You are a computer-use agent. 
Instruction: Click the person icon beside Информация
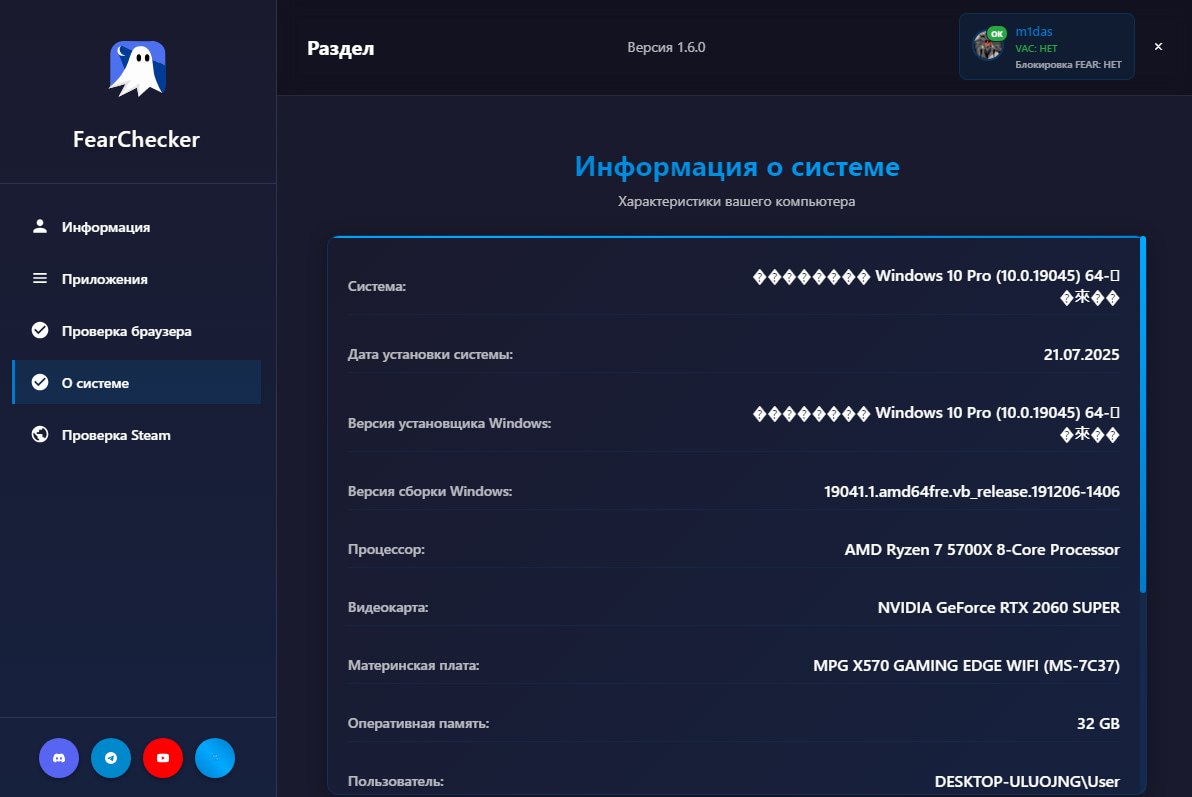pos(40,226)
